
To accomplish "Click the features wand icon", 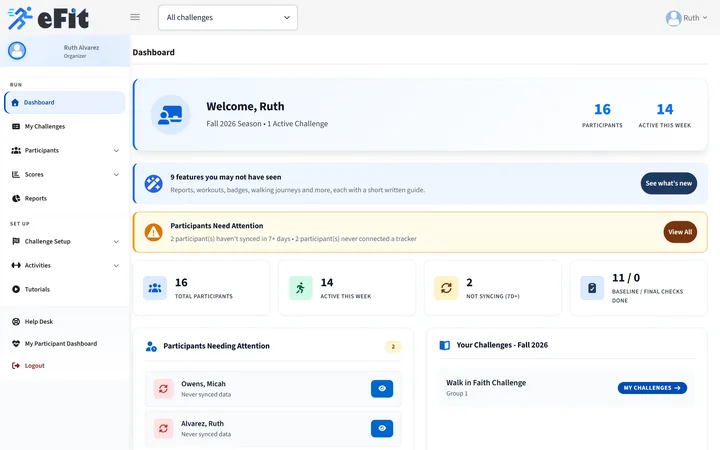I will point(153,184).
